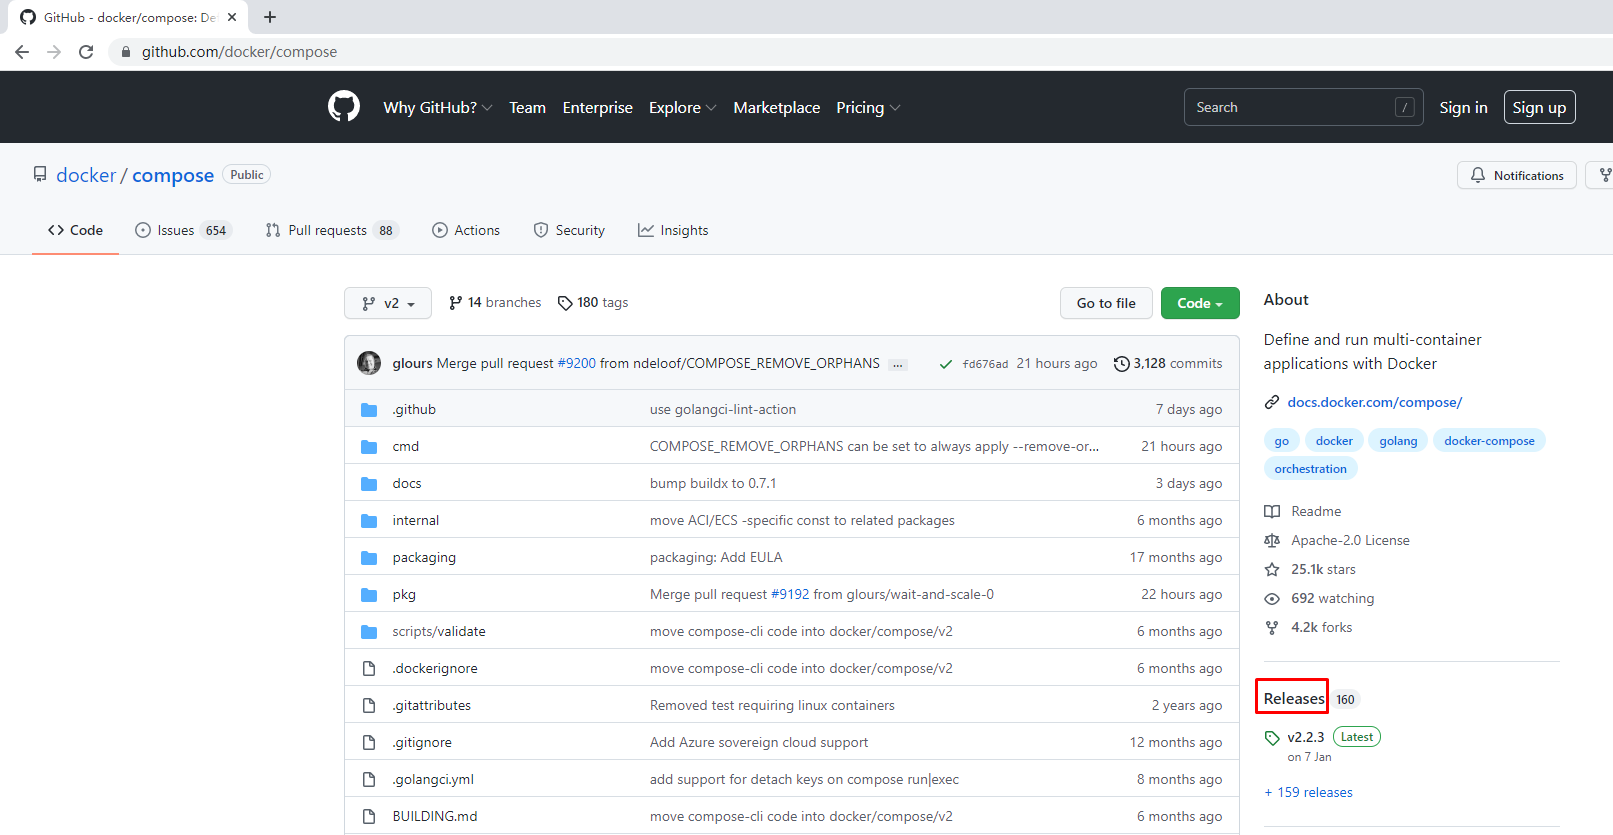1613x835 pixels.
Task: Click the folder icon beside docs
Action: tap(369, 484)
